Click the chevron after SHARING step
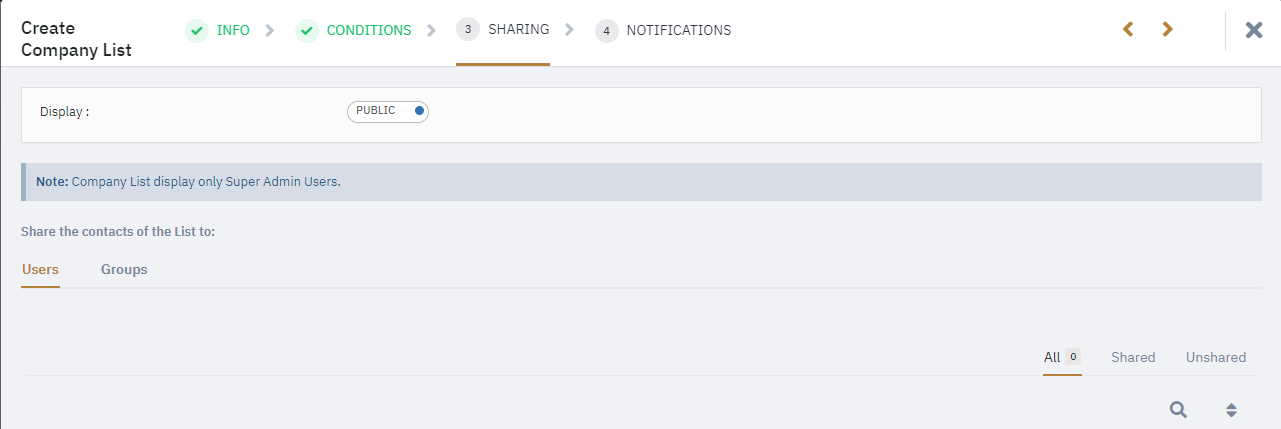The height and width of the screenshot is (429, 1281). click(x=569, y=29)
